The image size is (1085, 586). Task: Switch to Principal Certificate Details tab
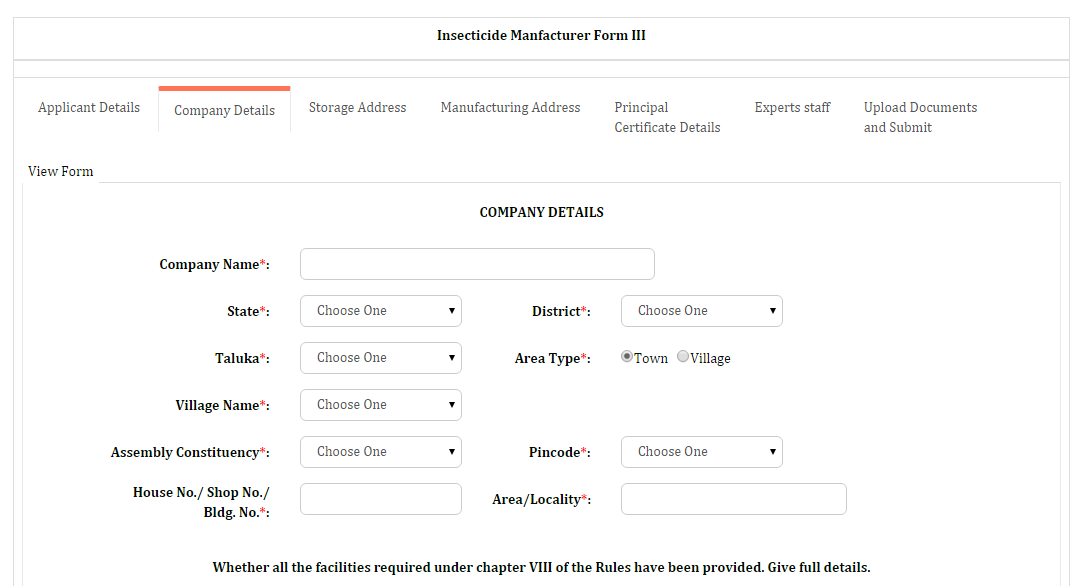(667, 118)
